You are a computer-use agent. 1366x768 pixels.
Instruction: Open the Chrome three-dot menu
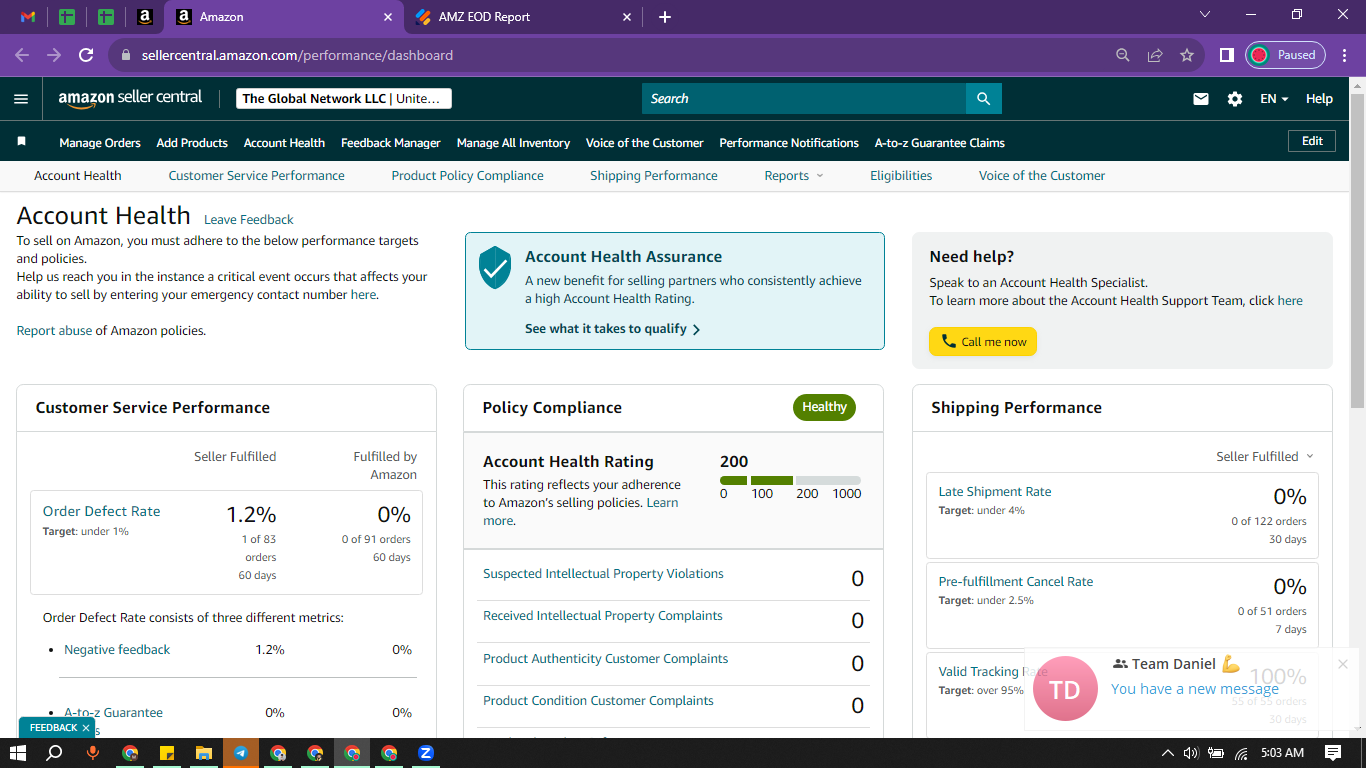tap(1343, 55)
